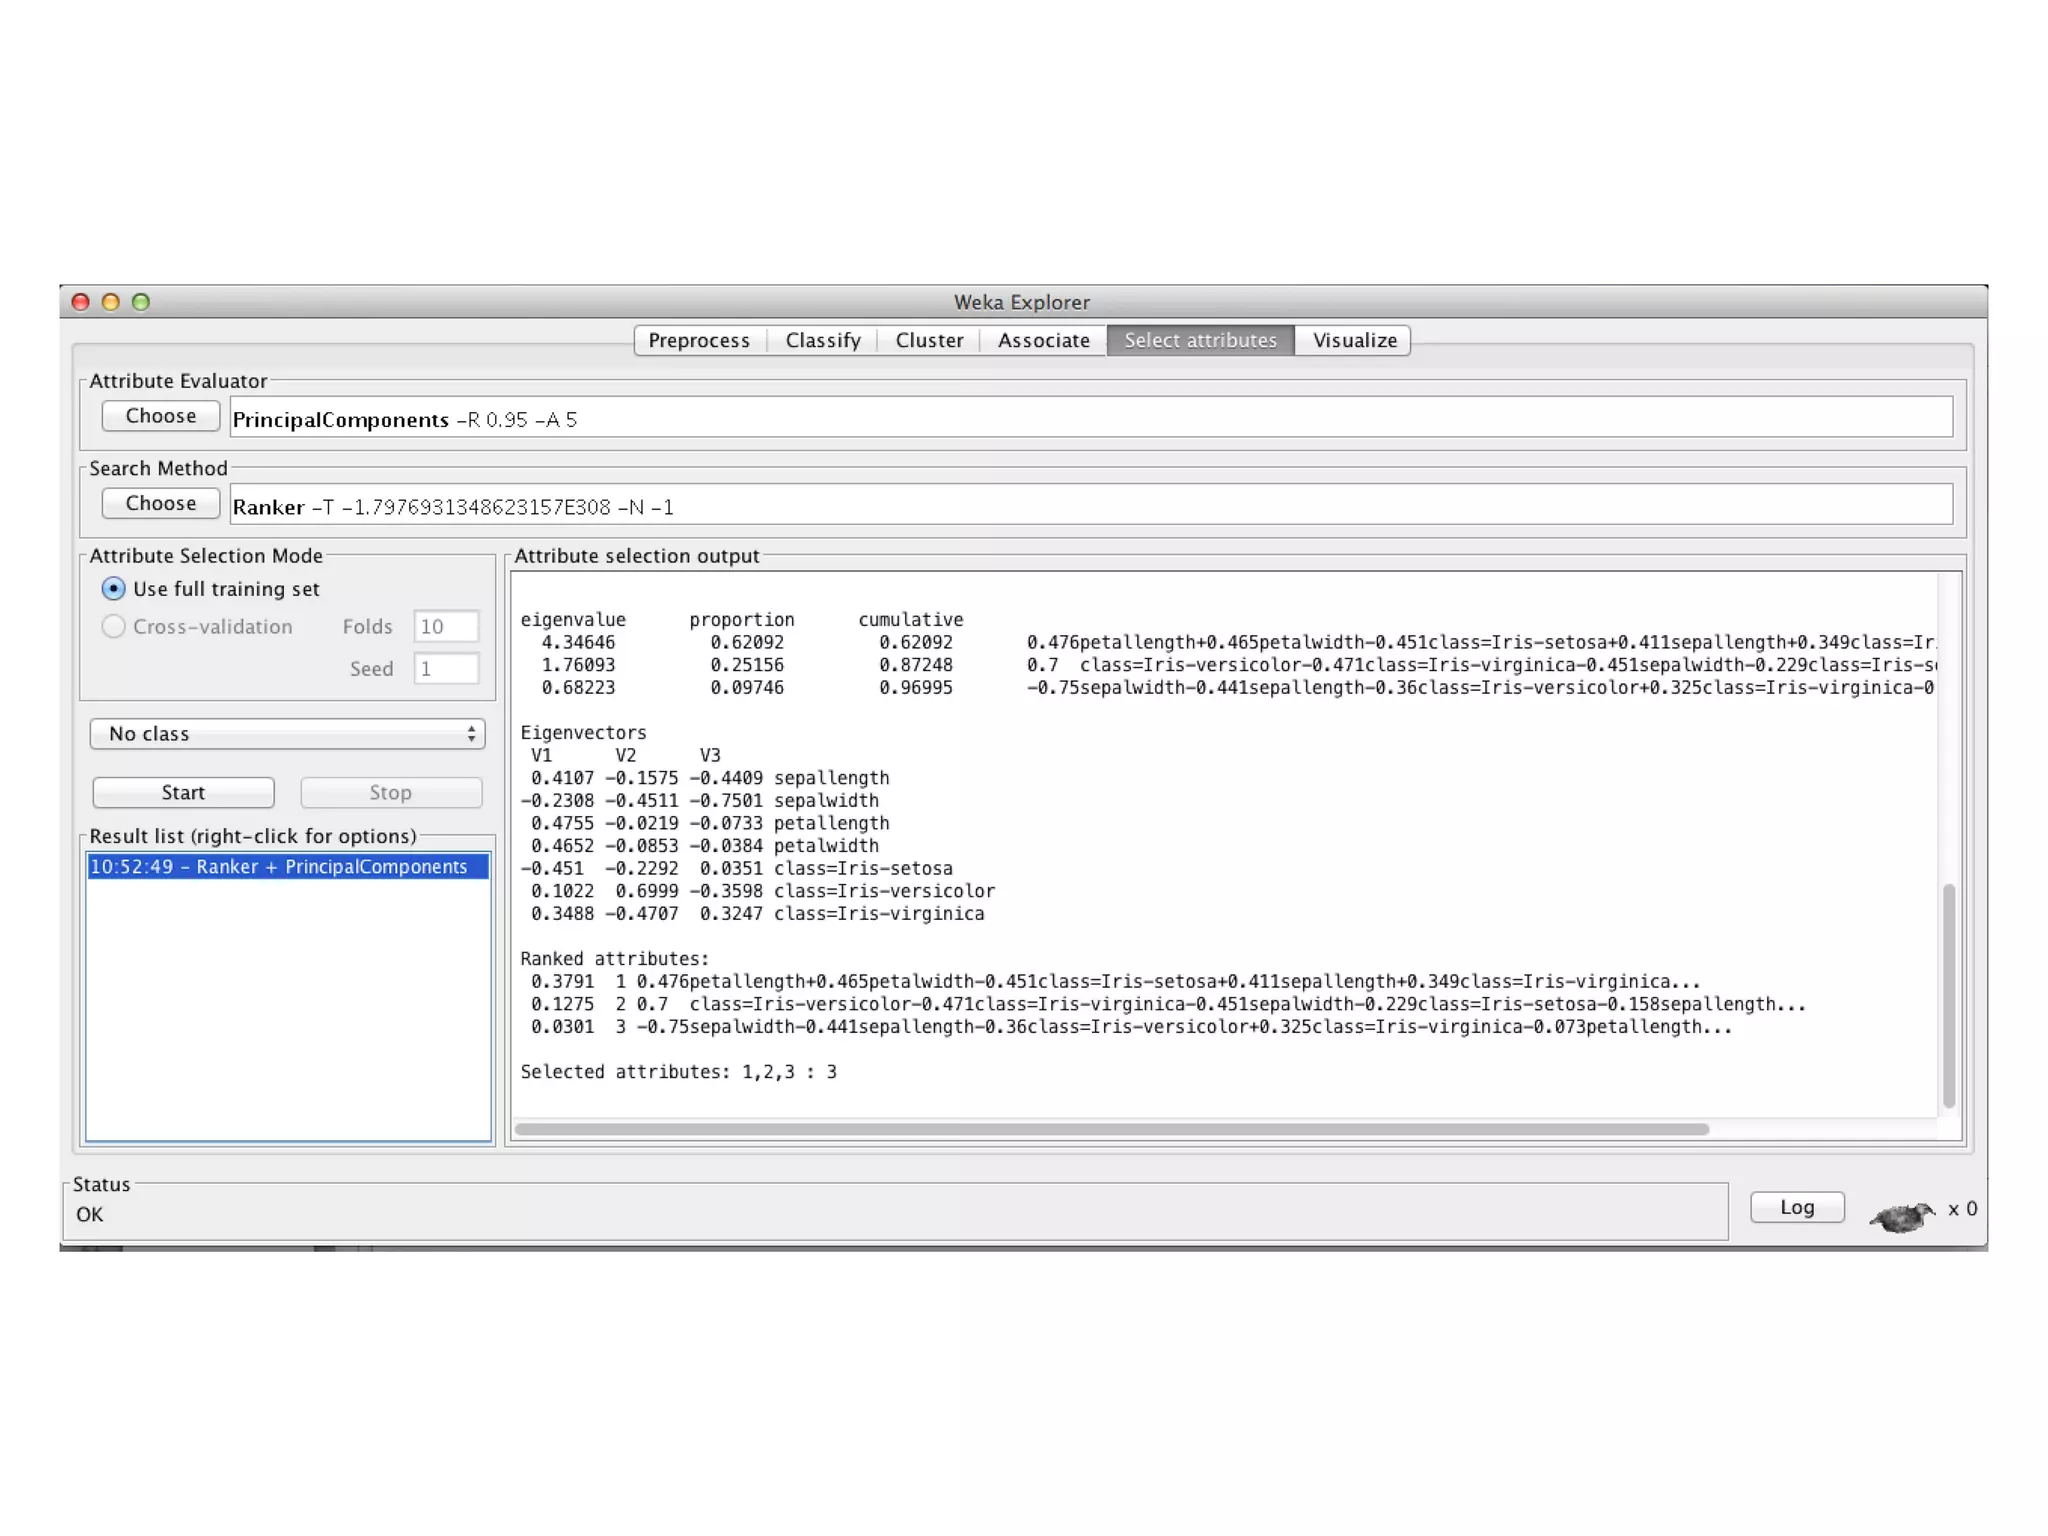Image resolution: width=2048 pixels, height=1536 pixels.
Task: Switch to the Associate tab
Action: (1043, 341)
